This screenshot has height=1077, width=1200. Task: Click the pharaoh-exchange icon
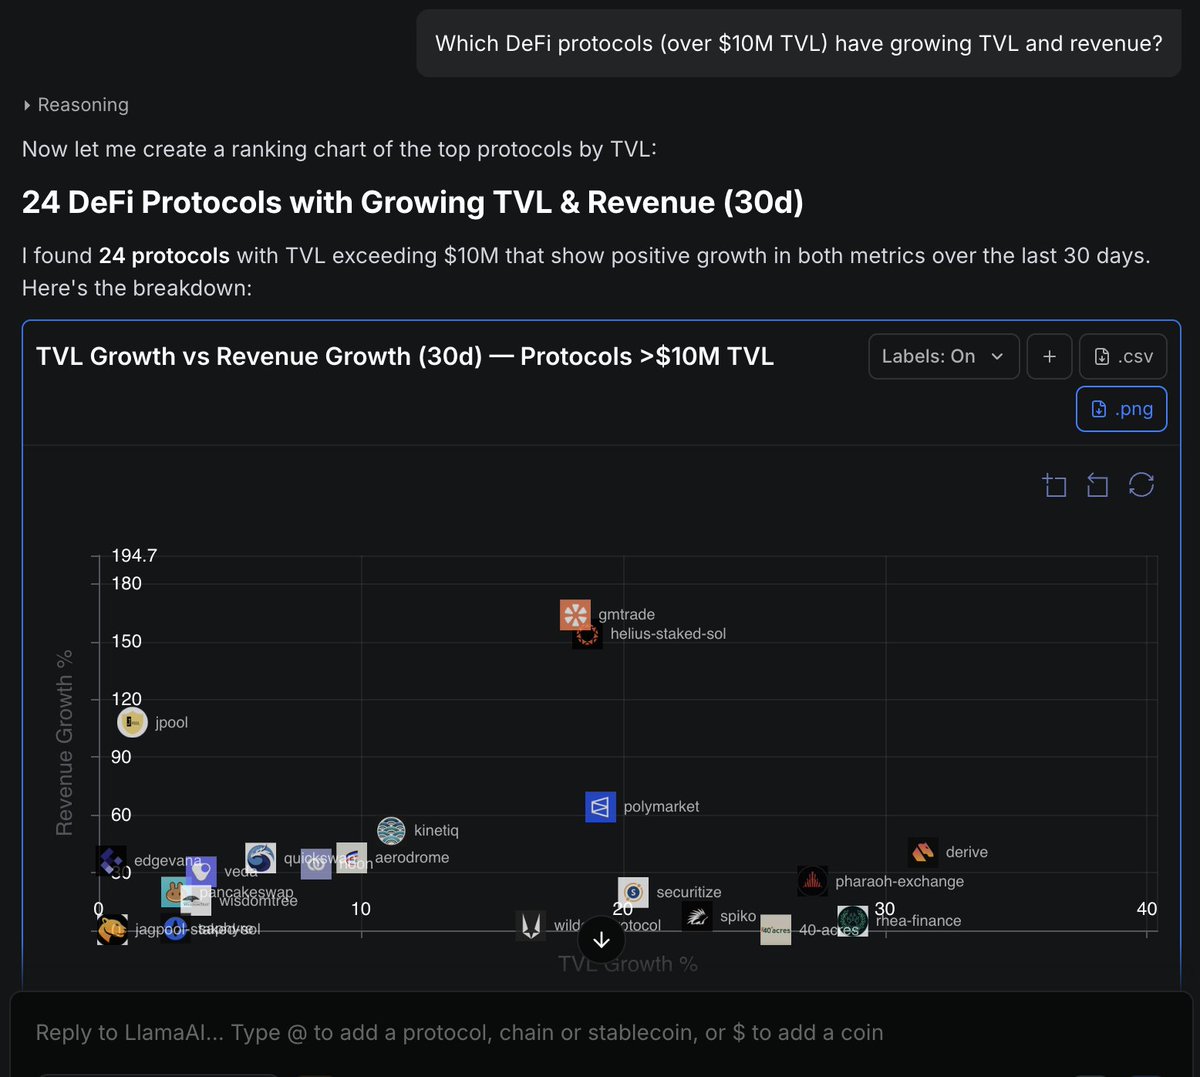click(x=812, y=881)
